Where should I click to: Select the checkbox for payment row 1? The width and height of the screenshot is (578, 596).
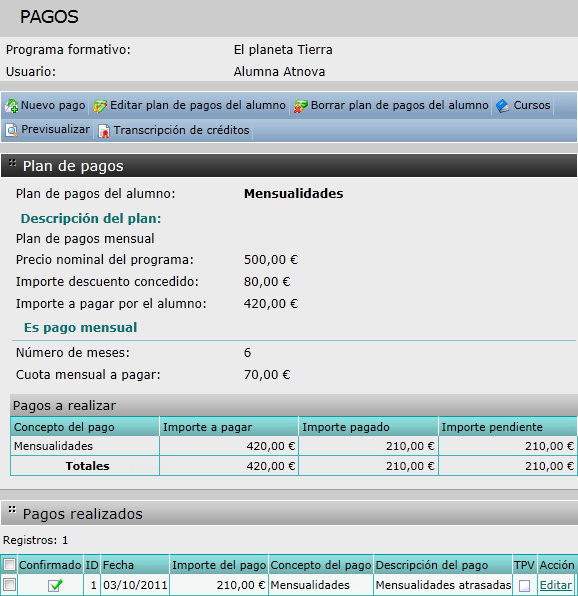point(10,585)
